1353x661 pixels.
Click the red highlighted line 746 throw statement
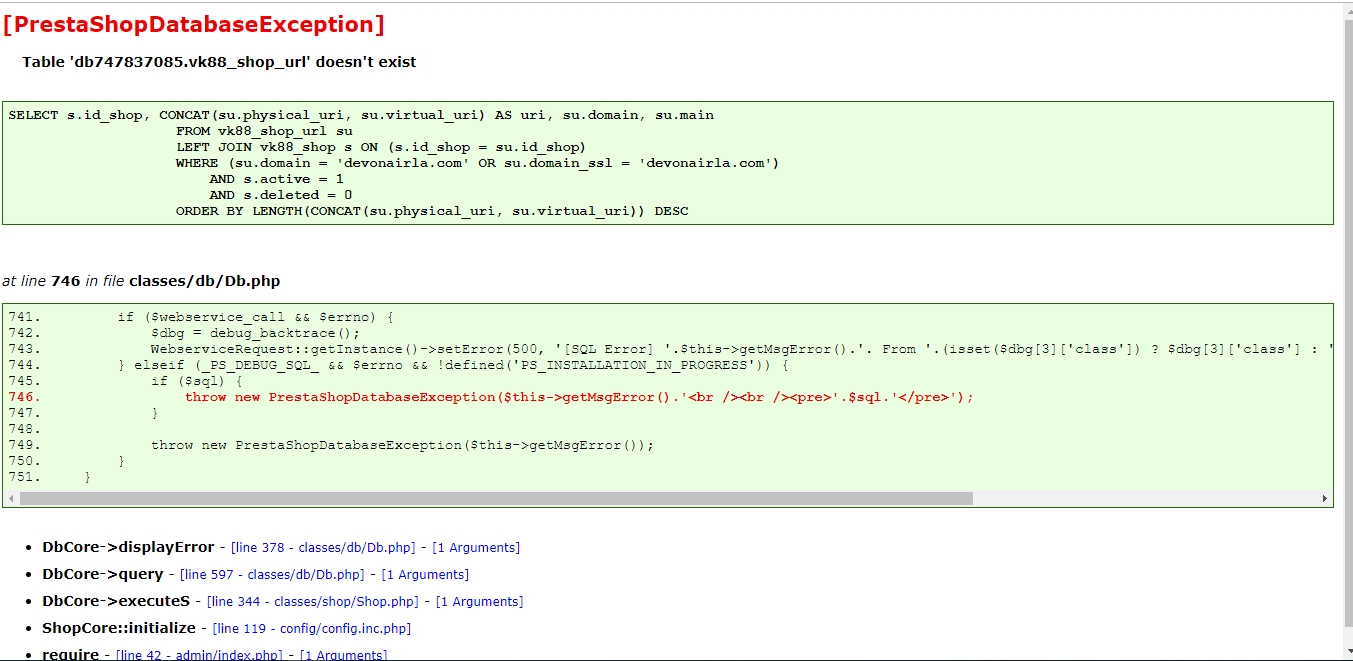click(579, 397)
